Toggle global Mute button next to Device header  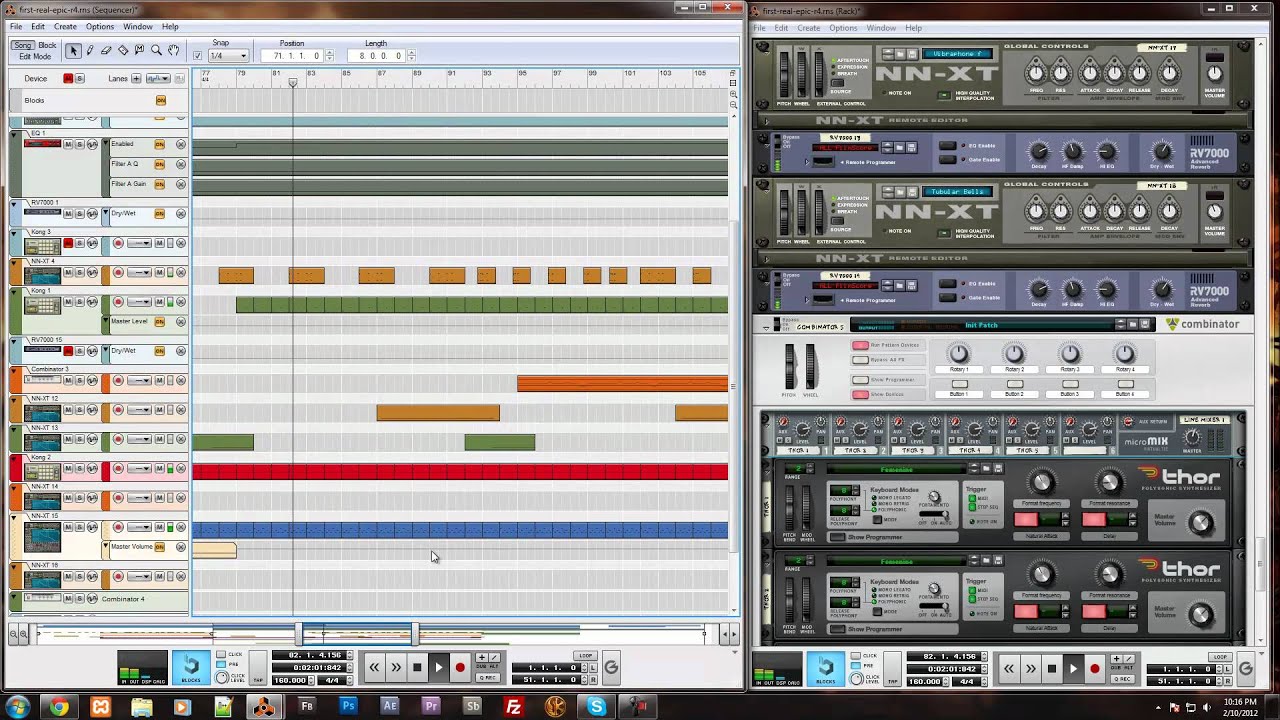pos(68,78)
